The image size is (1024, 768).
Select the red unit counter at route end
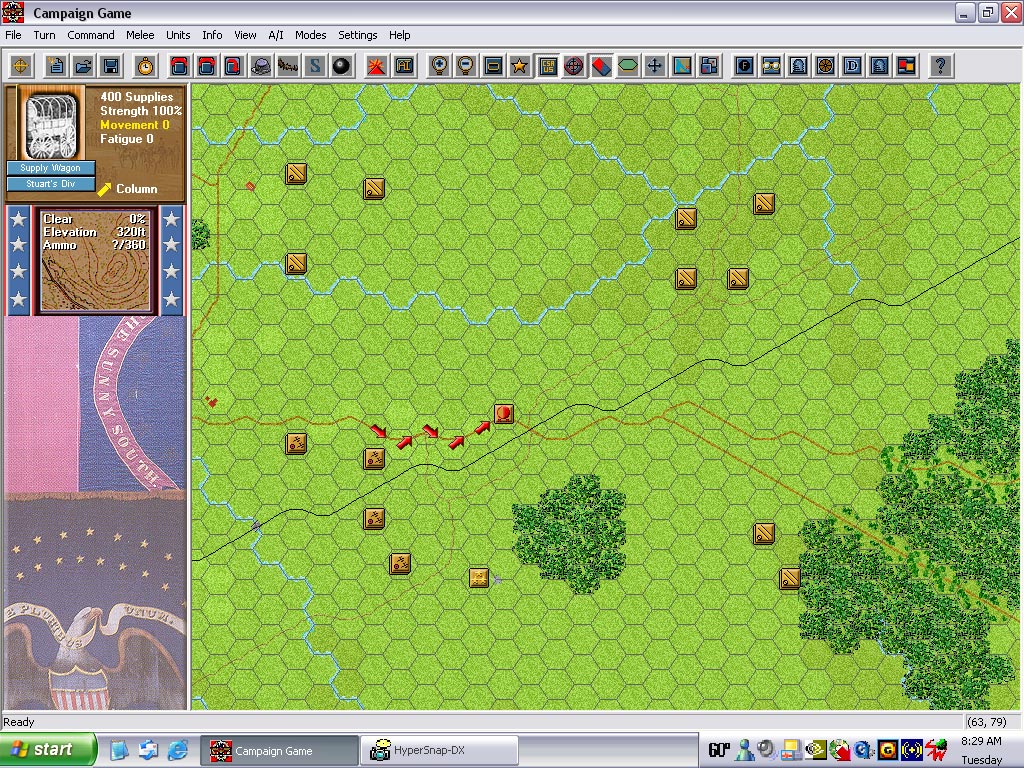[503, 413]
